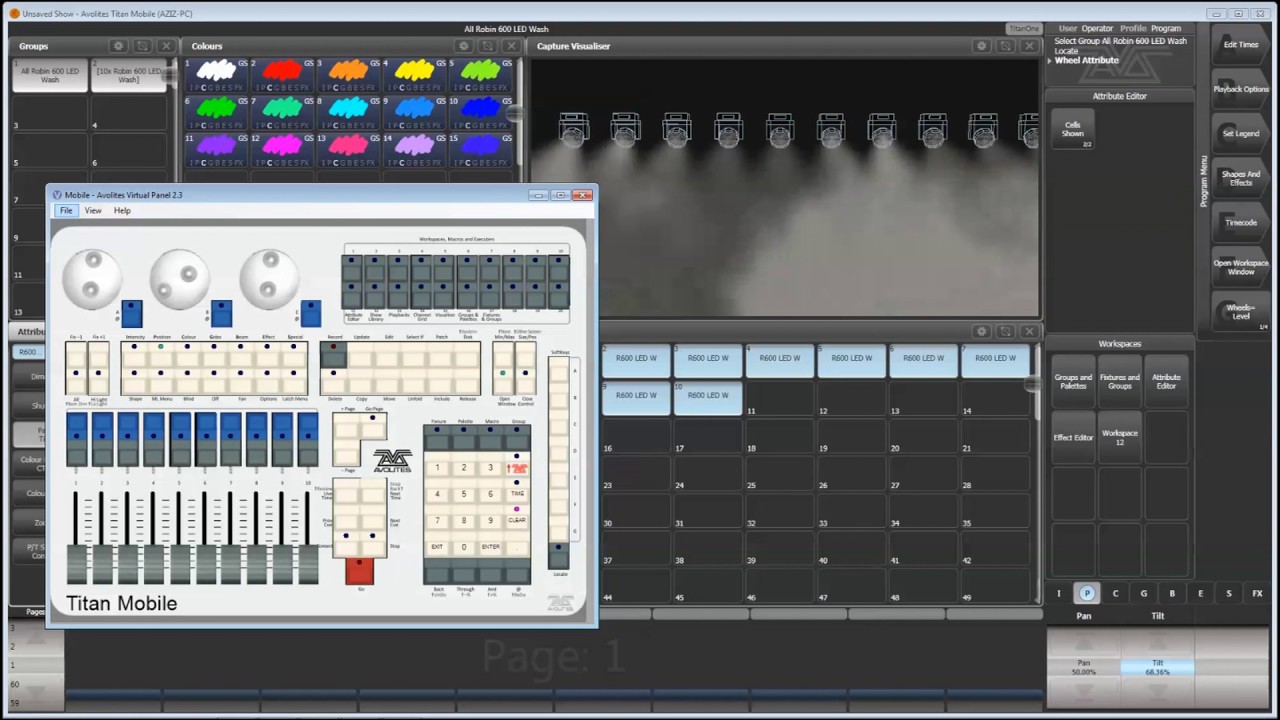Click the Copy button on virtual panel
Image resolution: width=1280 pixels, height=720 pixels.
pos(360,380)
